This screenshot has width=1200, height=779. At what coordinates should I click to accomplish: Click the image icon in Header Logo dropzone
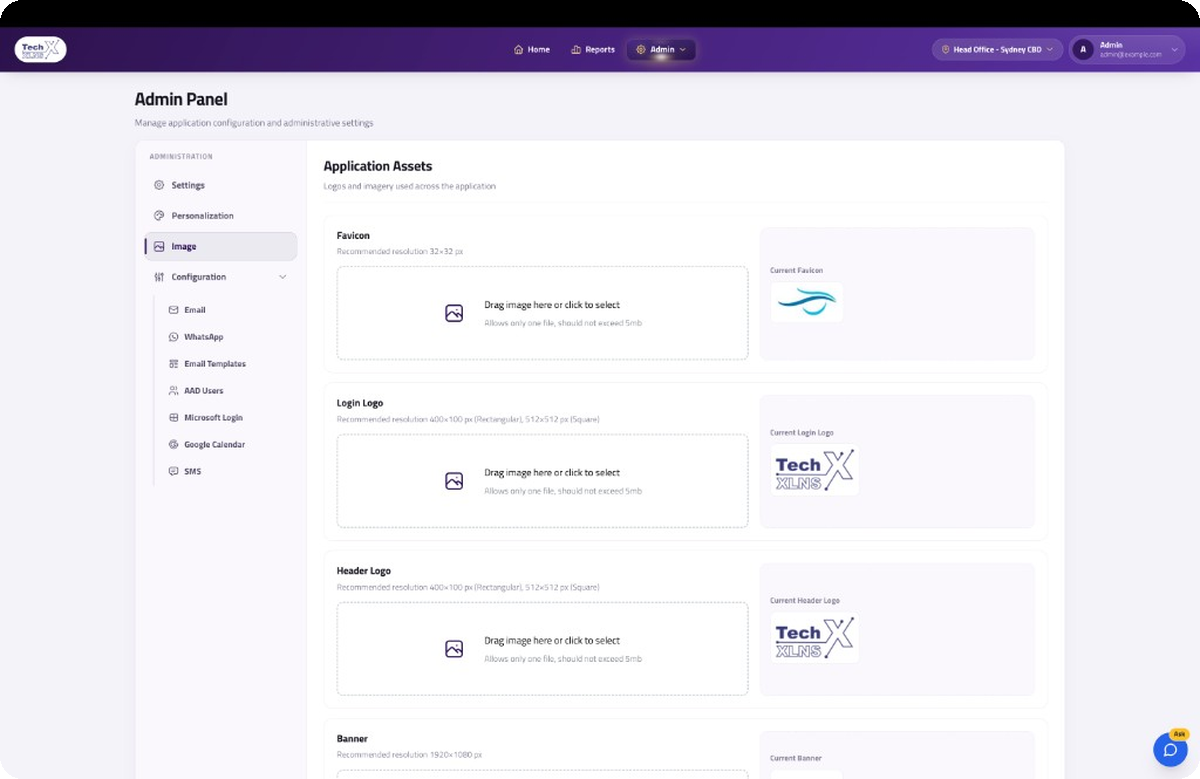coord(454,649)
